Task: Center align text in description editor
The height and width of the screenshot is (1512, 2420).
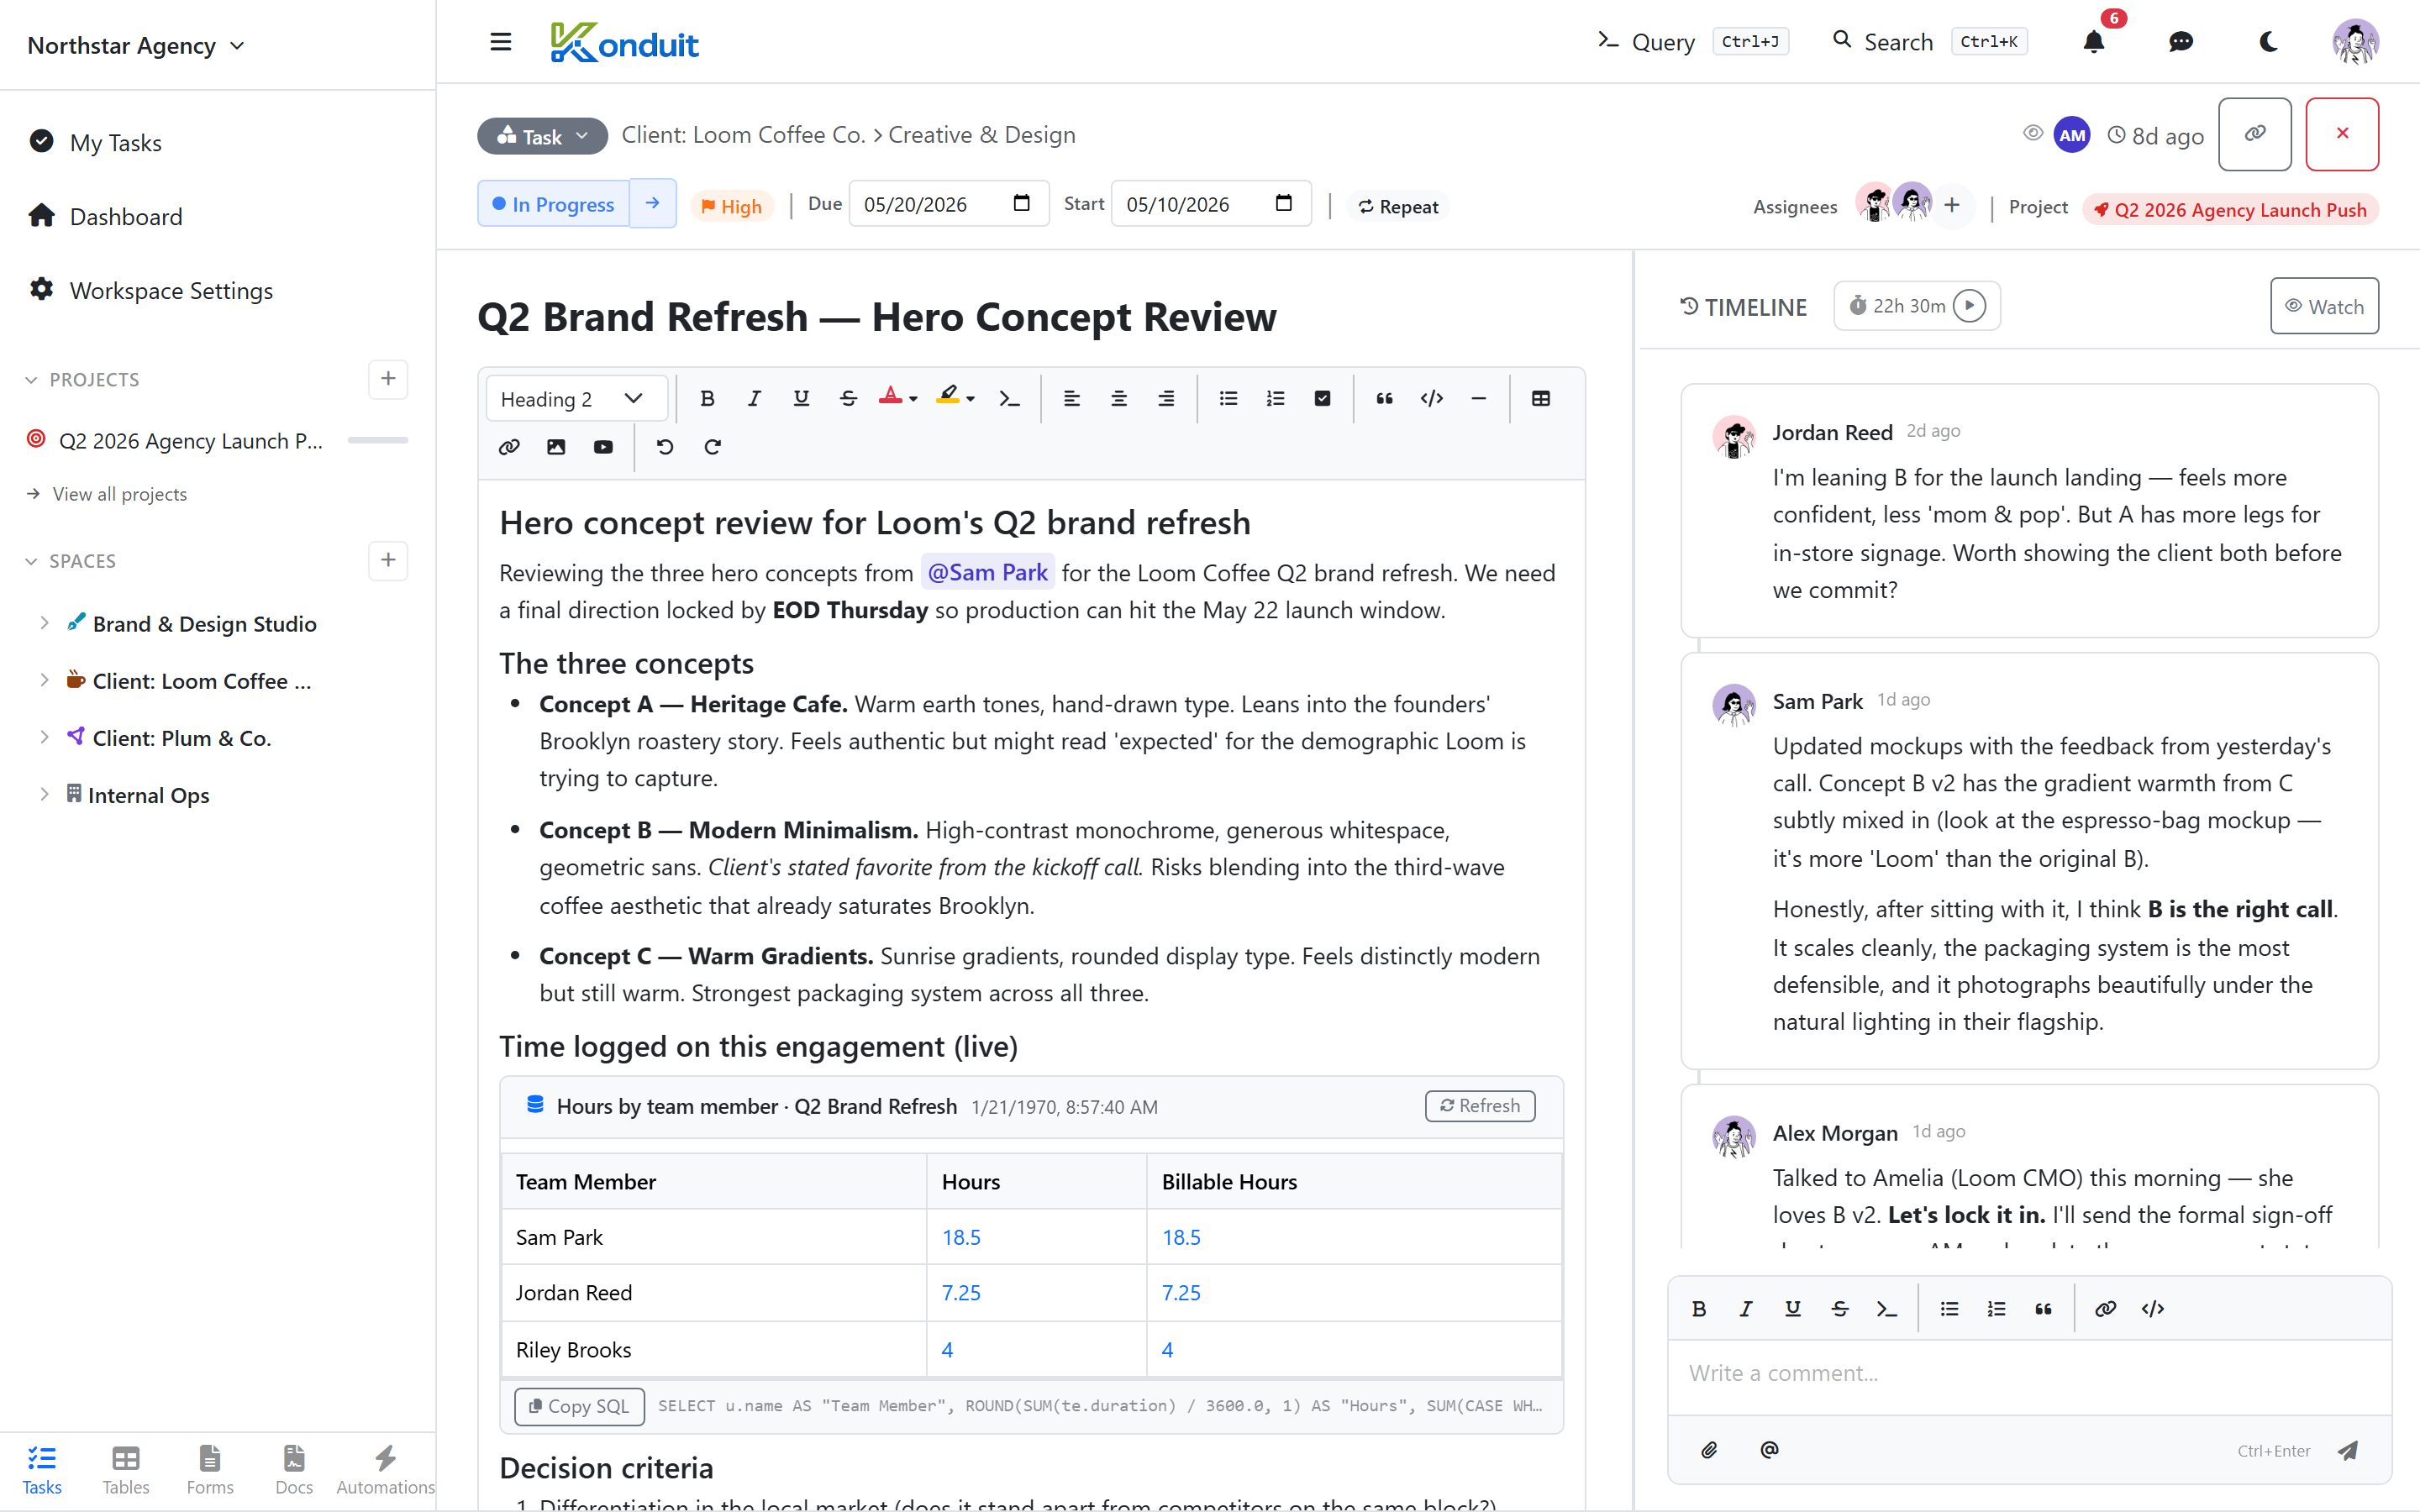Action: click(x=1118, y=398)
